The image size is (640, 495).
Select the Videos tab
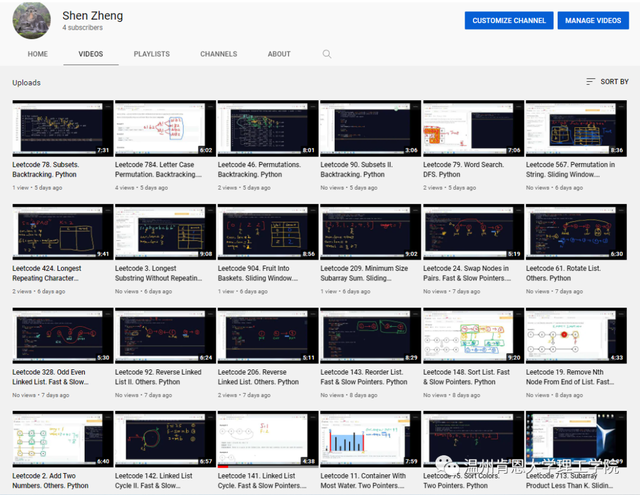point(91,54)
